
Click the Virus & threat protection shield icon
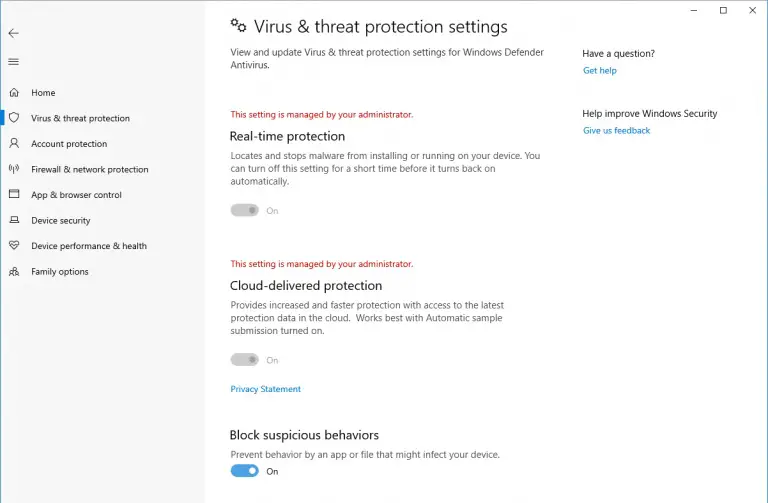(14, 118)
